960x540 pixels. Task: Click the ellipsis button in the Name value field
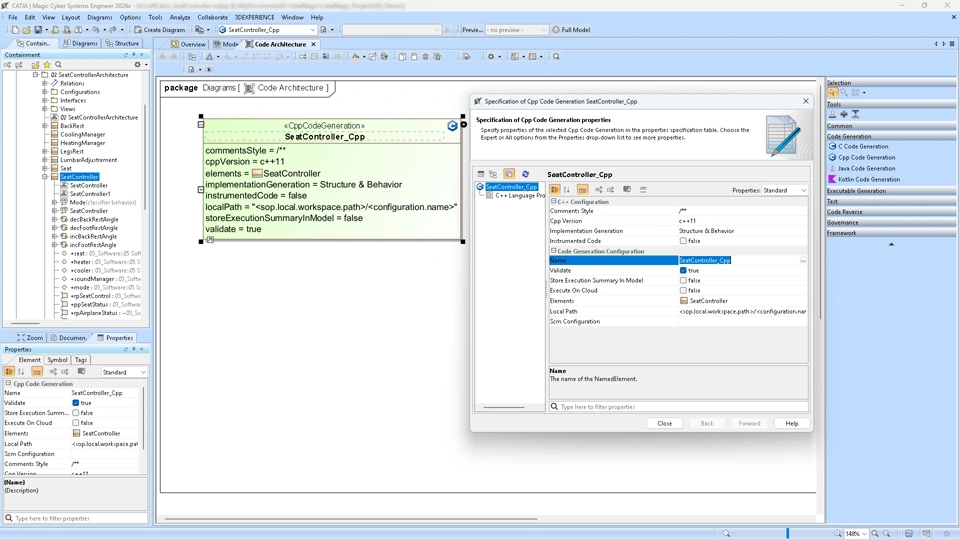click(x=803, y=260)
